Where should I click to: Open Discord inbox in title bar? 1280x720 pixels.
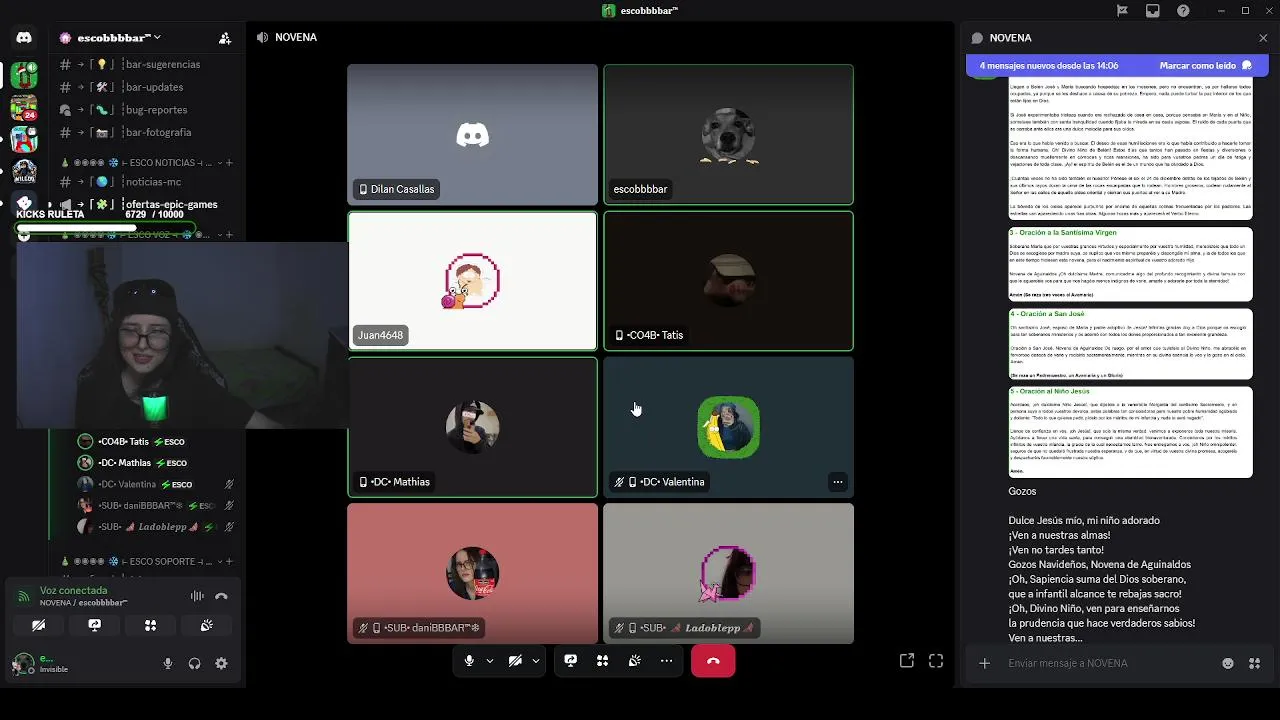tap(1153, 11)
